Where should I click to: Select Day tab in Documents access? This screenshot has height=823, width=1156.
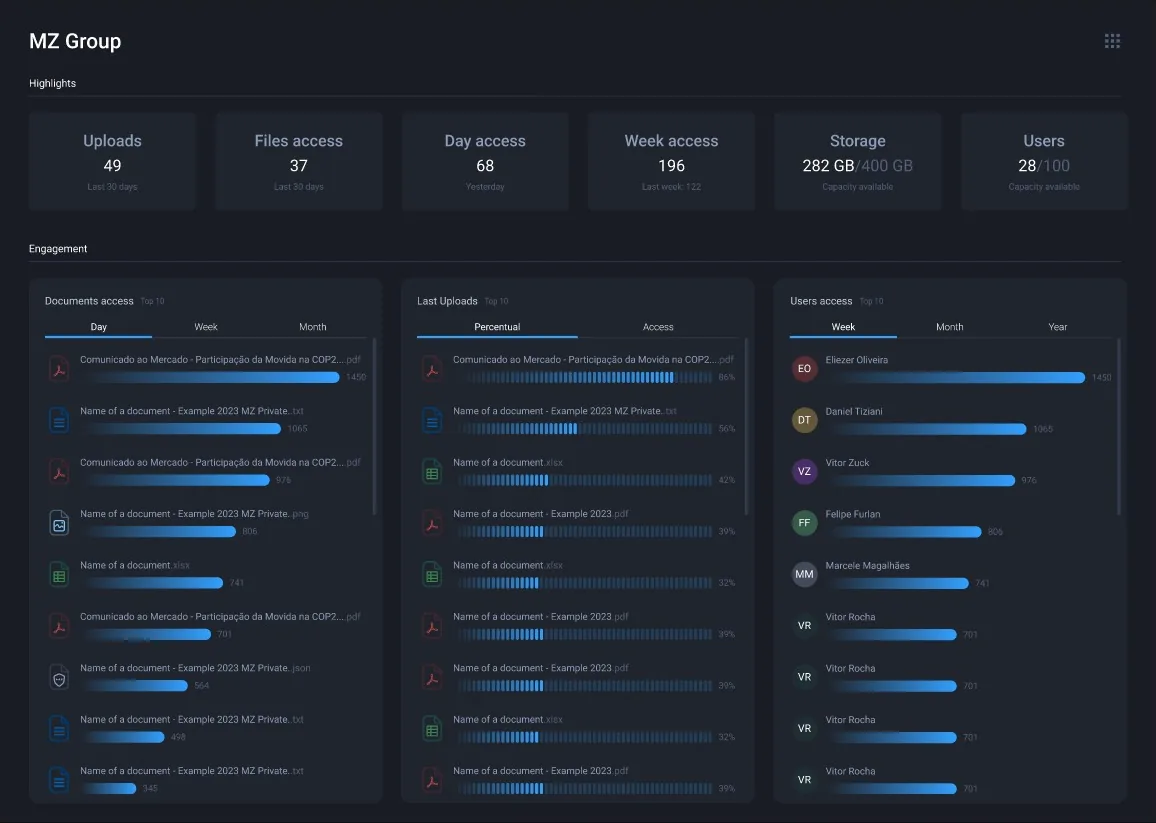(x=98, y=327)
